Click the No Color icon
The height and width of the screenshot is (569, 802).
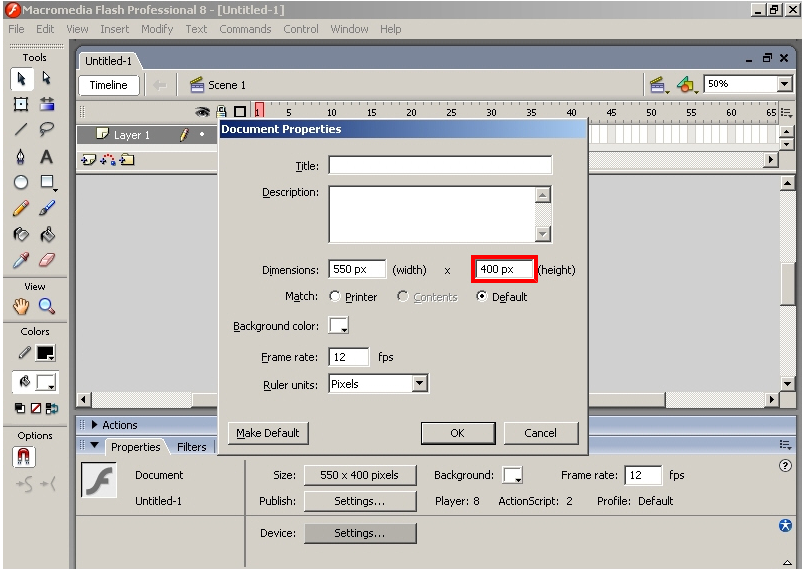pos(36,408)
